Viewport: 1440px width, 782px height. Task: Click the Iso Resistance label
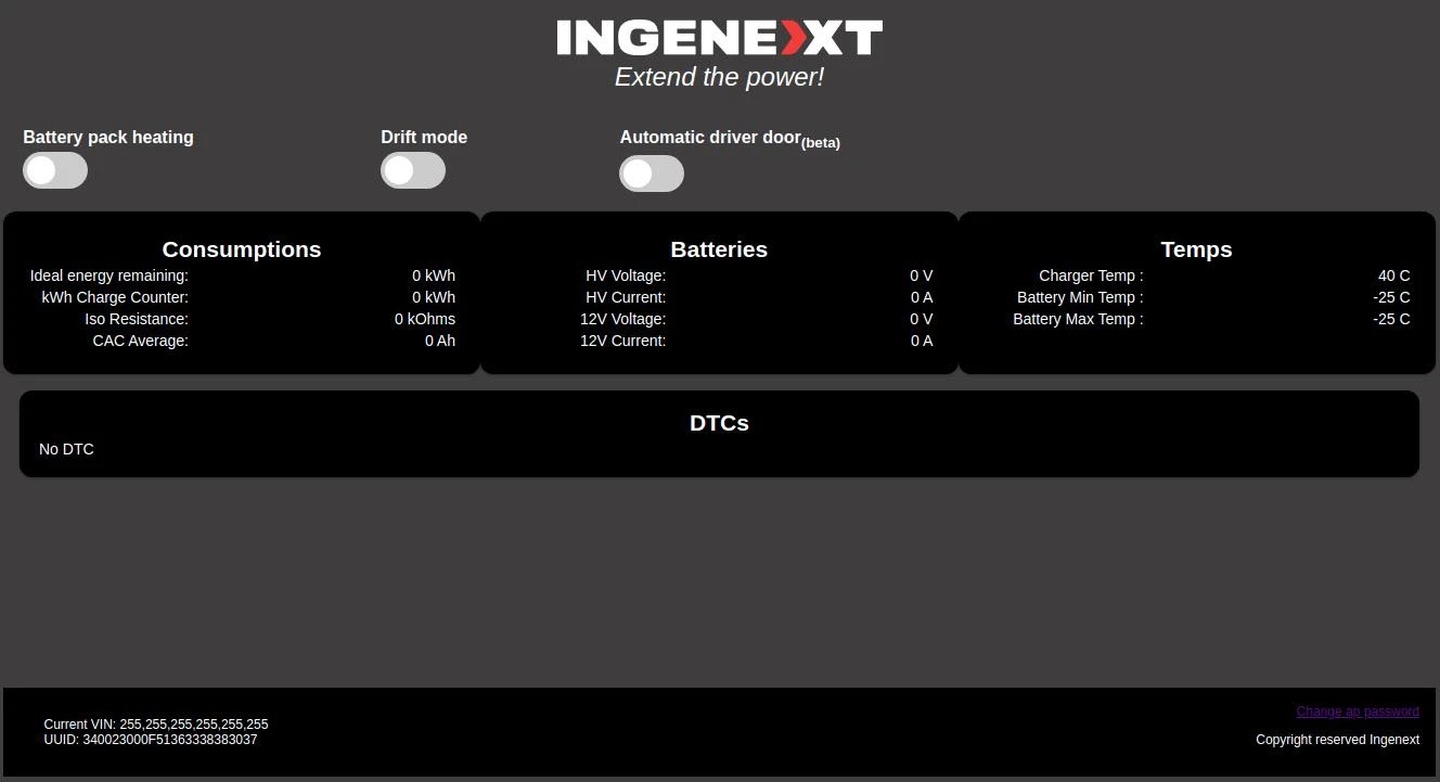click(x=137, y=320)
